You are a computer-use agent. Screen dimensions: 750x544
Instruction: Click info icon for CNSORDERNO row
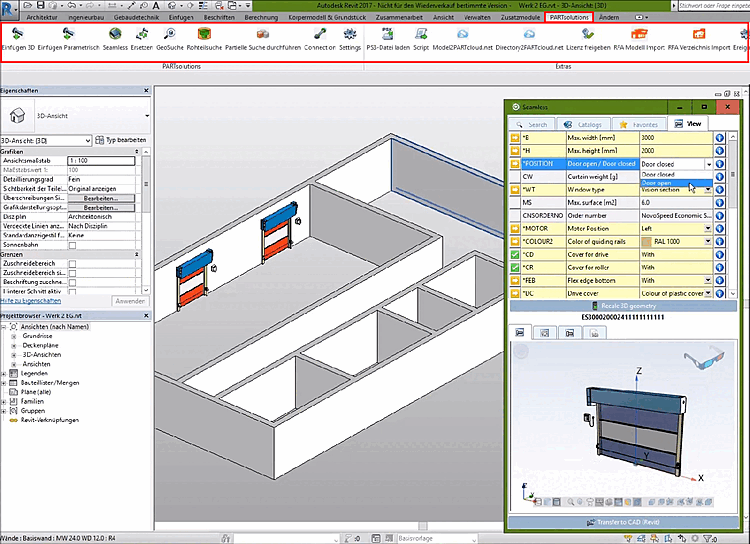(720, 216)
